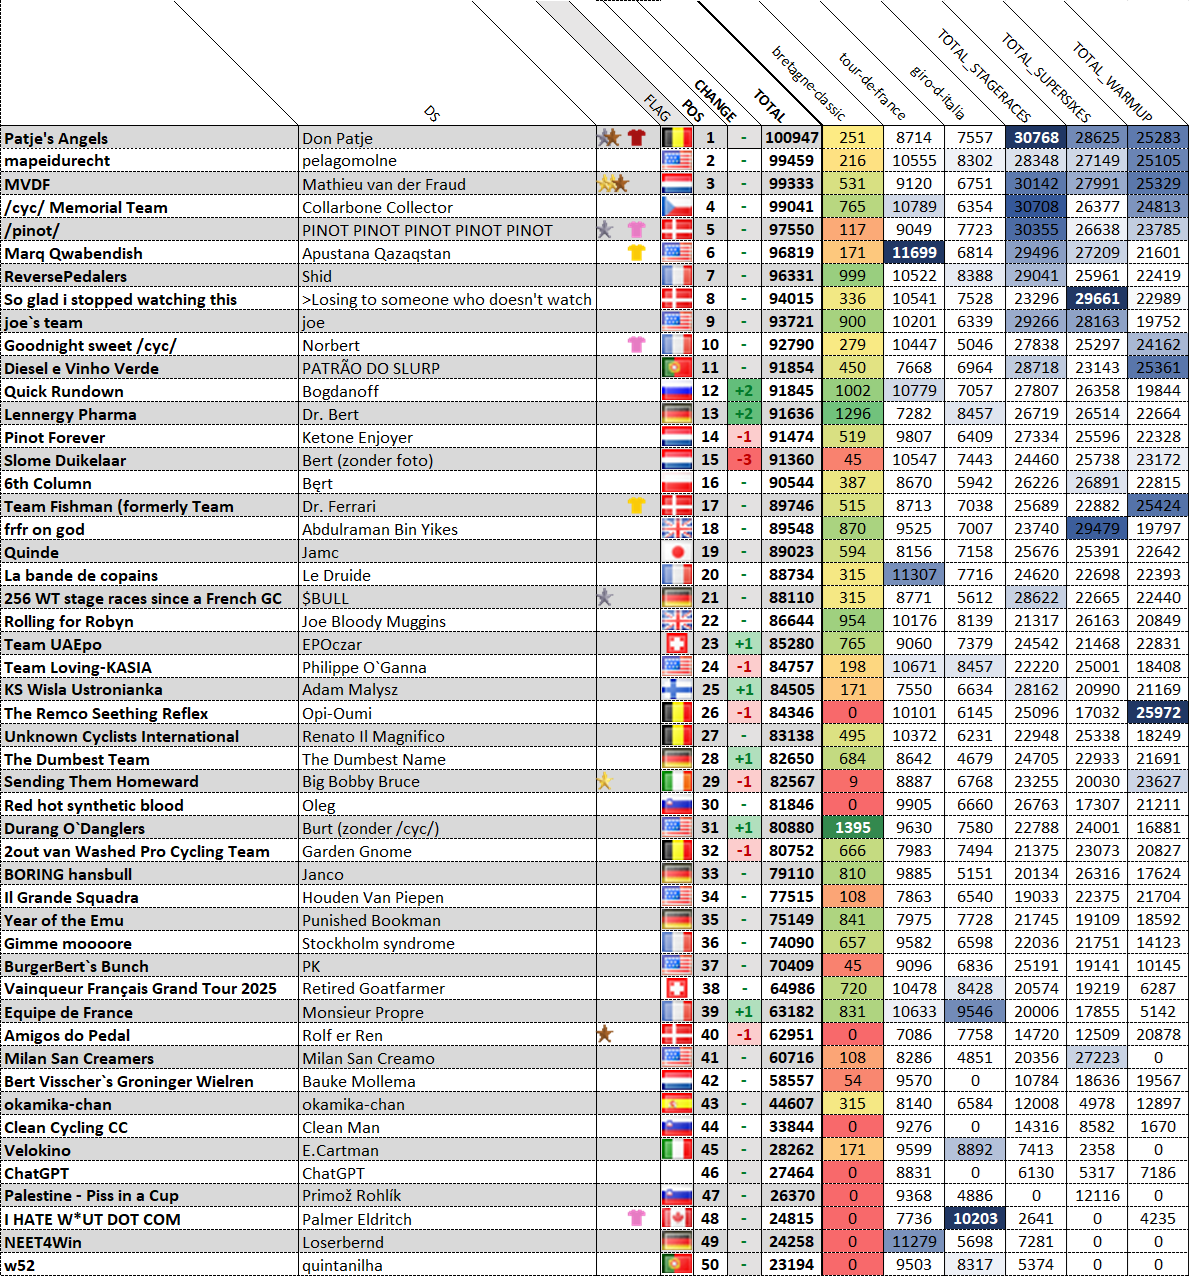Click the gold star in Sending Them Homeward row
The width and height of the screenshot is (1189, 1276).
coord(604,781)
